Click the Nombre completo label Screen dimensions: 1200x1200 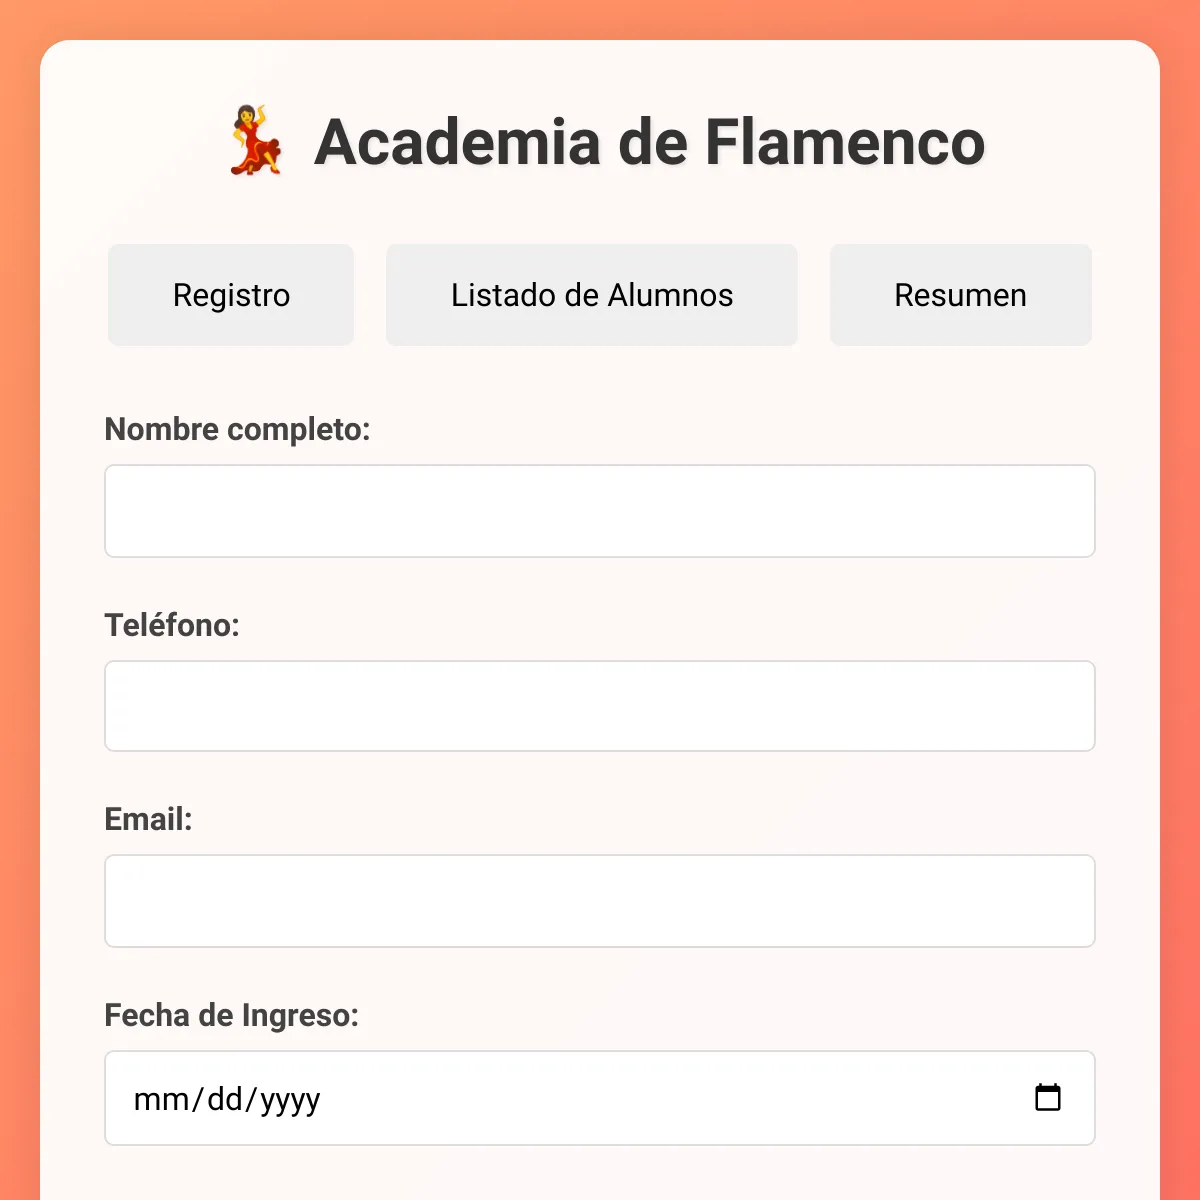pyautogui.click(x=237, y=429)
